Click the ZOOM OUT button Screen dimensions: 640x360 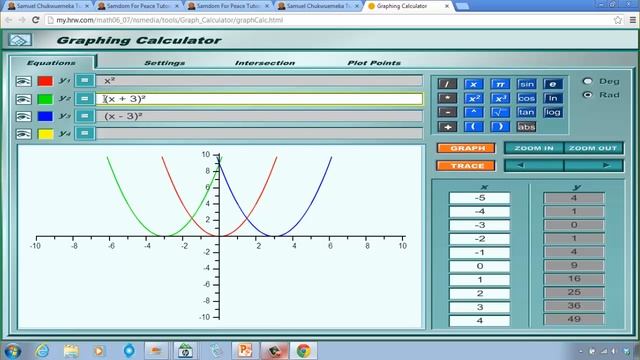[593, 148]
